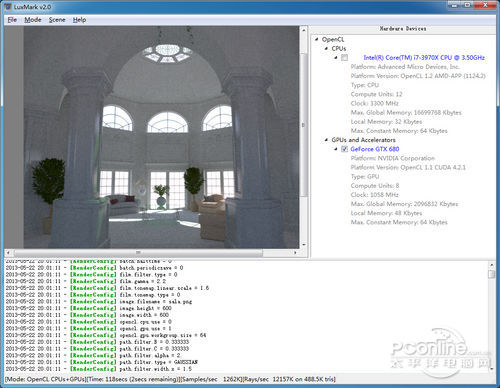Click the log panel scroll-down arrow
500x388 pixels.
(492, 369)
